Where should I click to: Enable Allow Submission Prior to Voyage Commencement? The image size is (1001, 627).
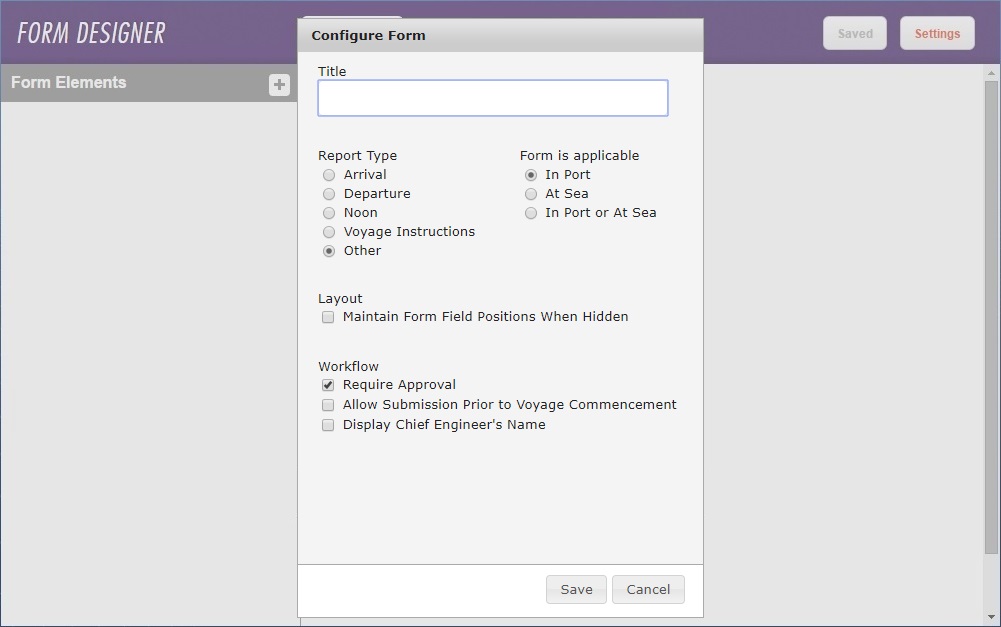tap(328, 404)
